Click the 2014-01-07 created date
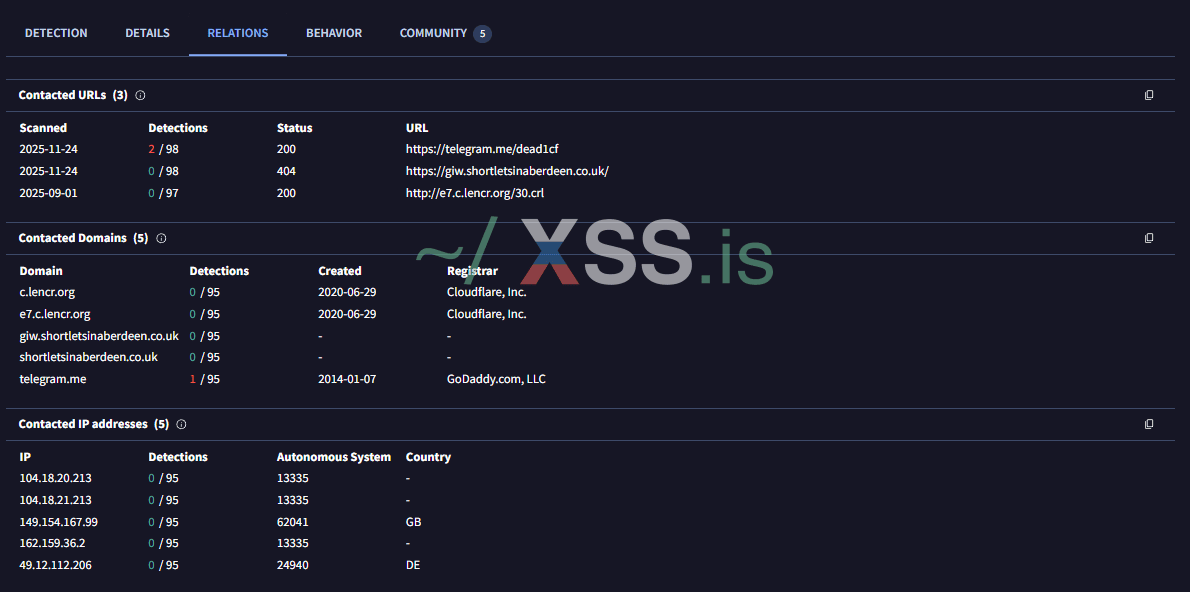Image resolution: width=1190 pixels, height=592 pixels. (347, 379)
